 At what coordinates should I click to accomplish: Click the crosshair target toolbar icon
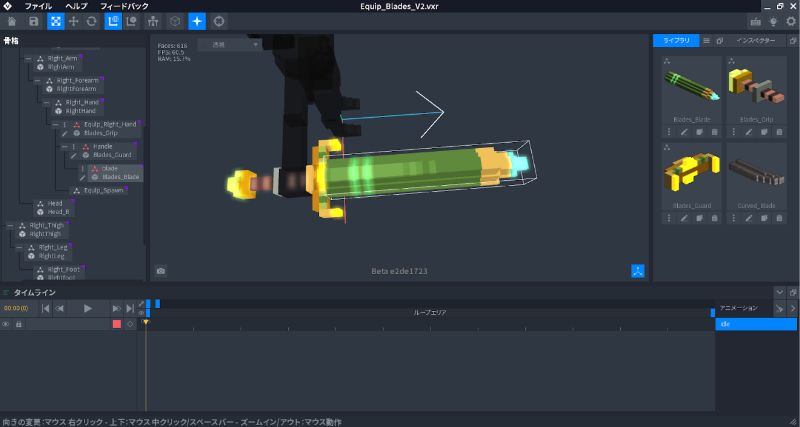point(219,21)
